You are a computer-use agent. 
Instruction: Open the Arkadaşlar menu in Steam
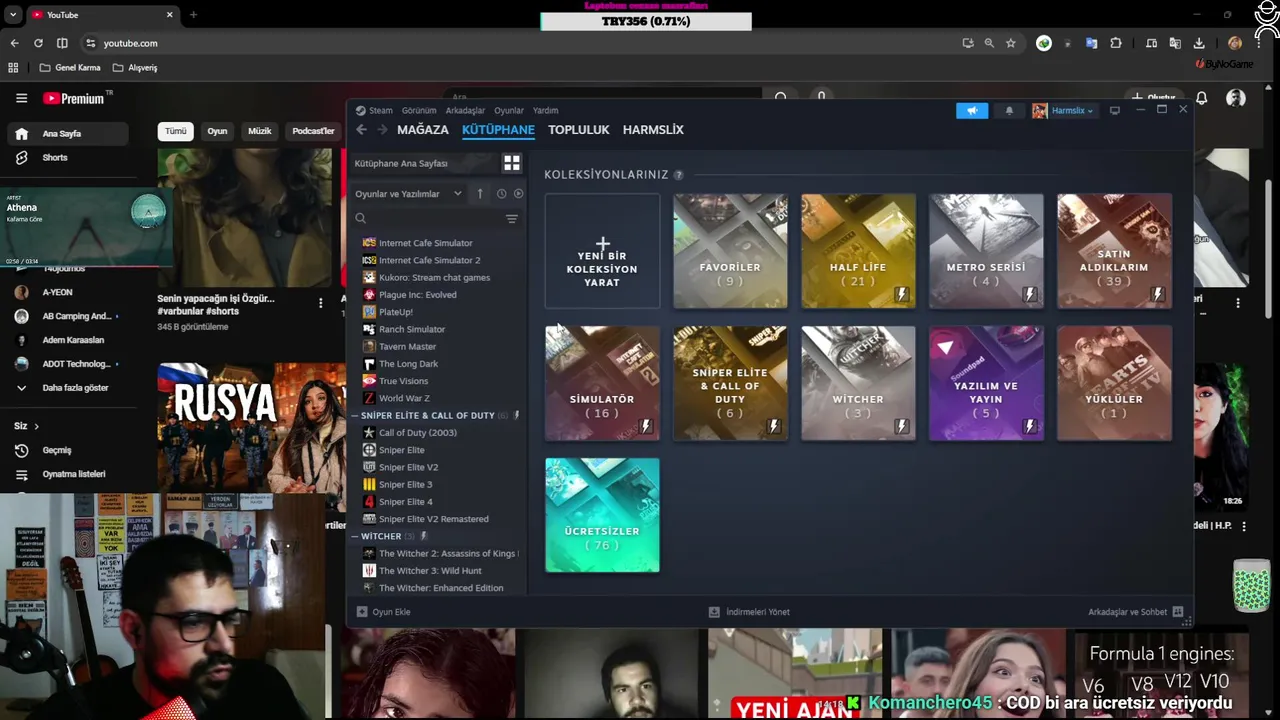pyautogui.click(x=465, y=110)
